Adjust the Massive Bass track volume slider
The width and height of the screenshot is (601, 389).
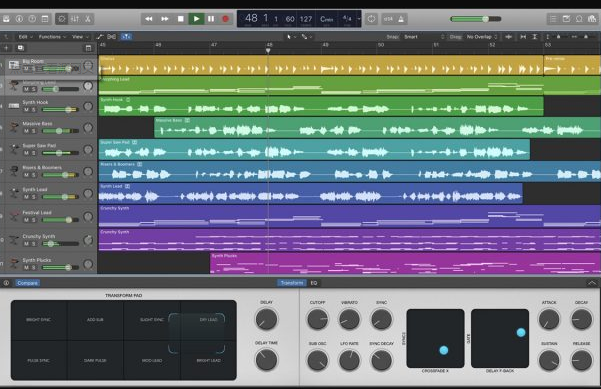(61, 131)
